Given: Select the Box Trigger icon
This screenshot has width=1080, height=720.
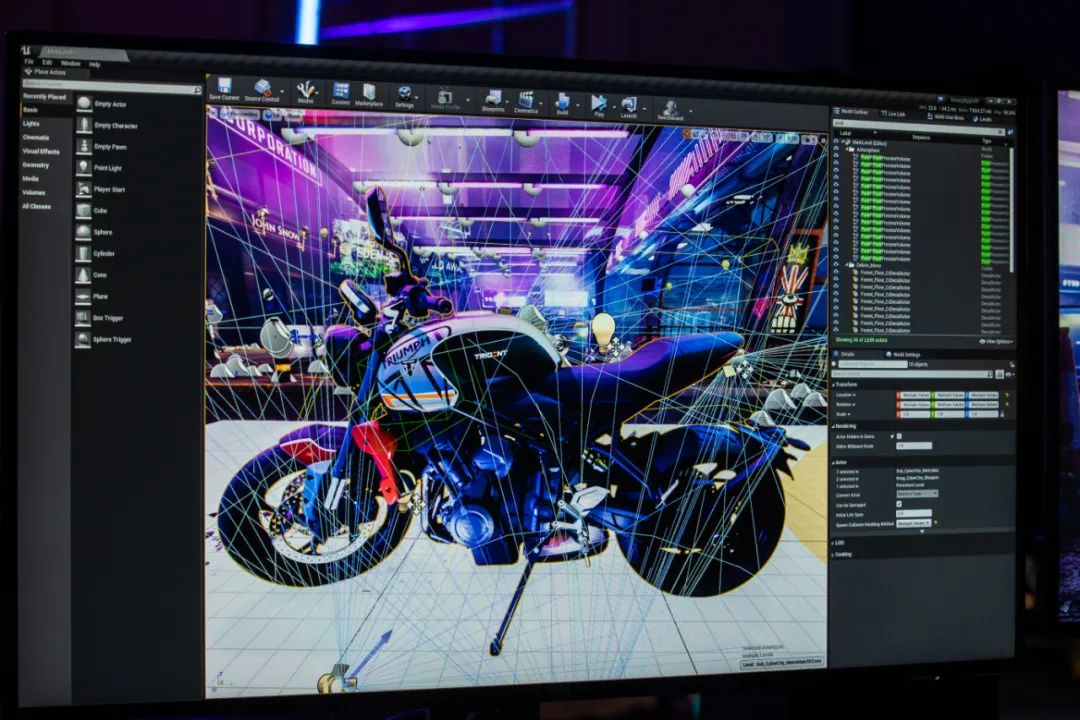Looking at the screenshot, I should (83, 318).
